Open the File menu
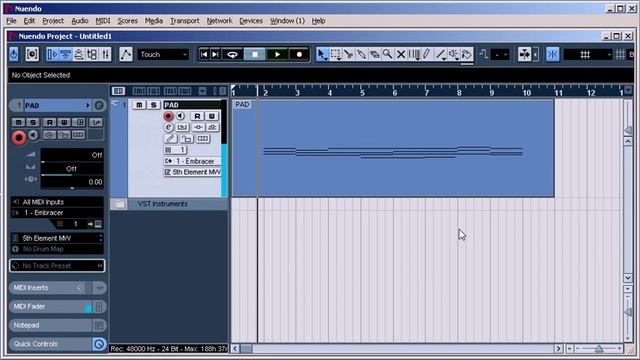This screenshot has height=360, width=640. [x=11, y=21]
